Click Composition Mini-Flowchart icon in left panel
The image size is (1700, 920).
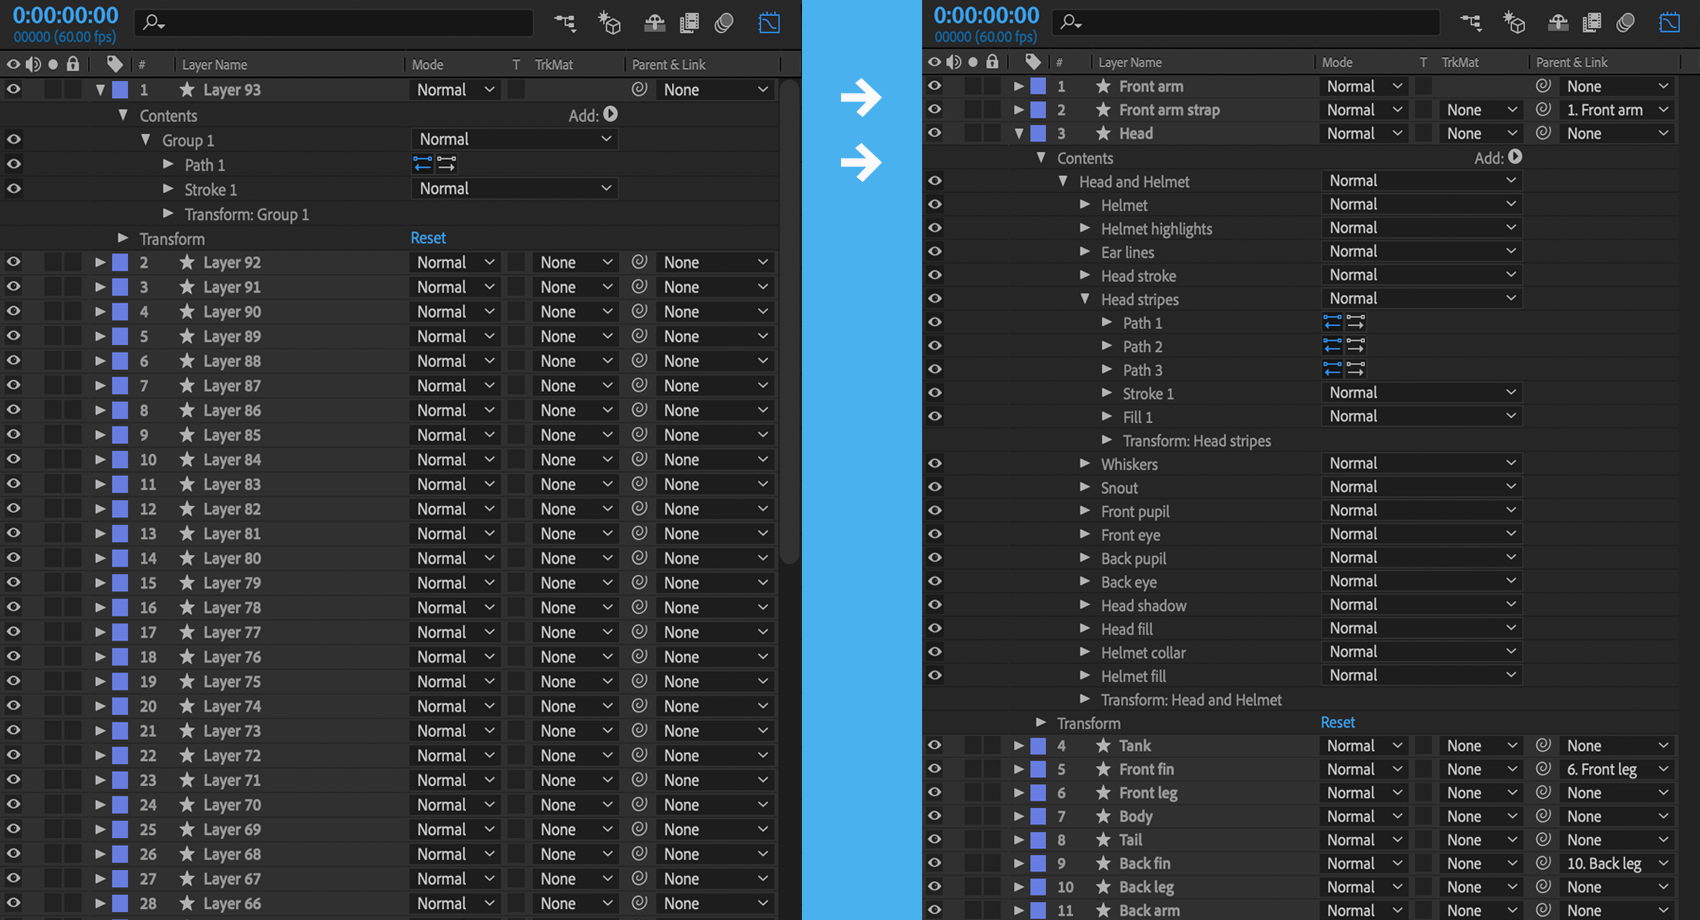pyautogui.click(x=565, y=22)
